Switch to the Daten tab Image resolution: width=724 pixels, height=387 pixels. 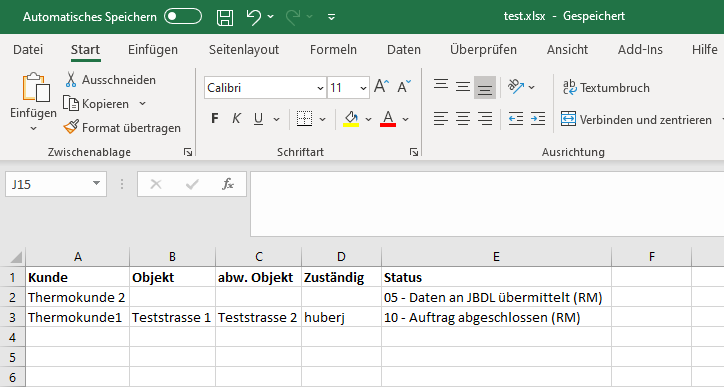tap(404, 49)
